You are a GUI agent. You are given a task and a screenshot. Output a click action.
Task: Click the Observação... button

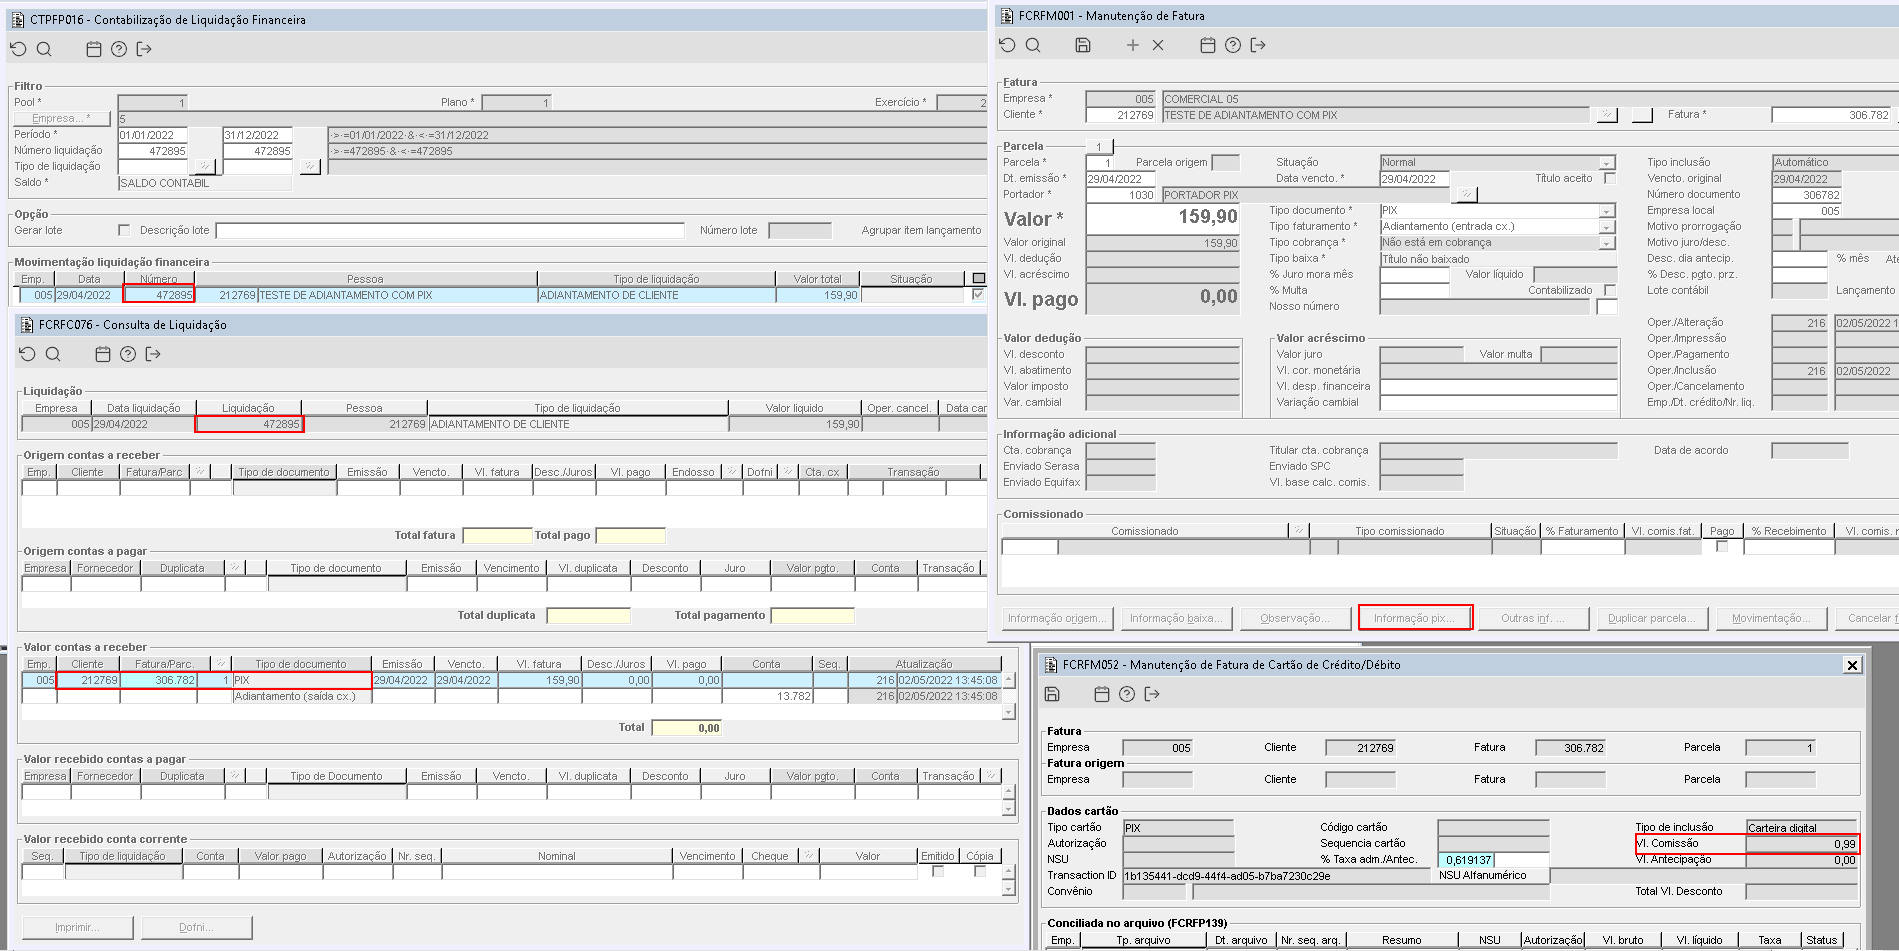pyautogui.click(x=1295, y=618)
